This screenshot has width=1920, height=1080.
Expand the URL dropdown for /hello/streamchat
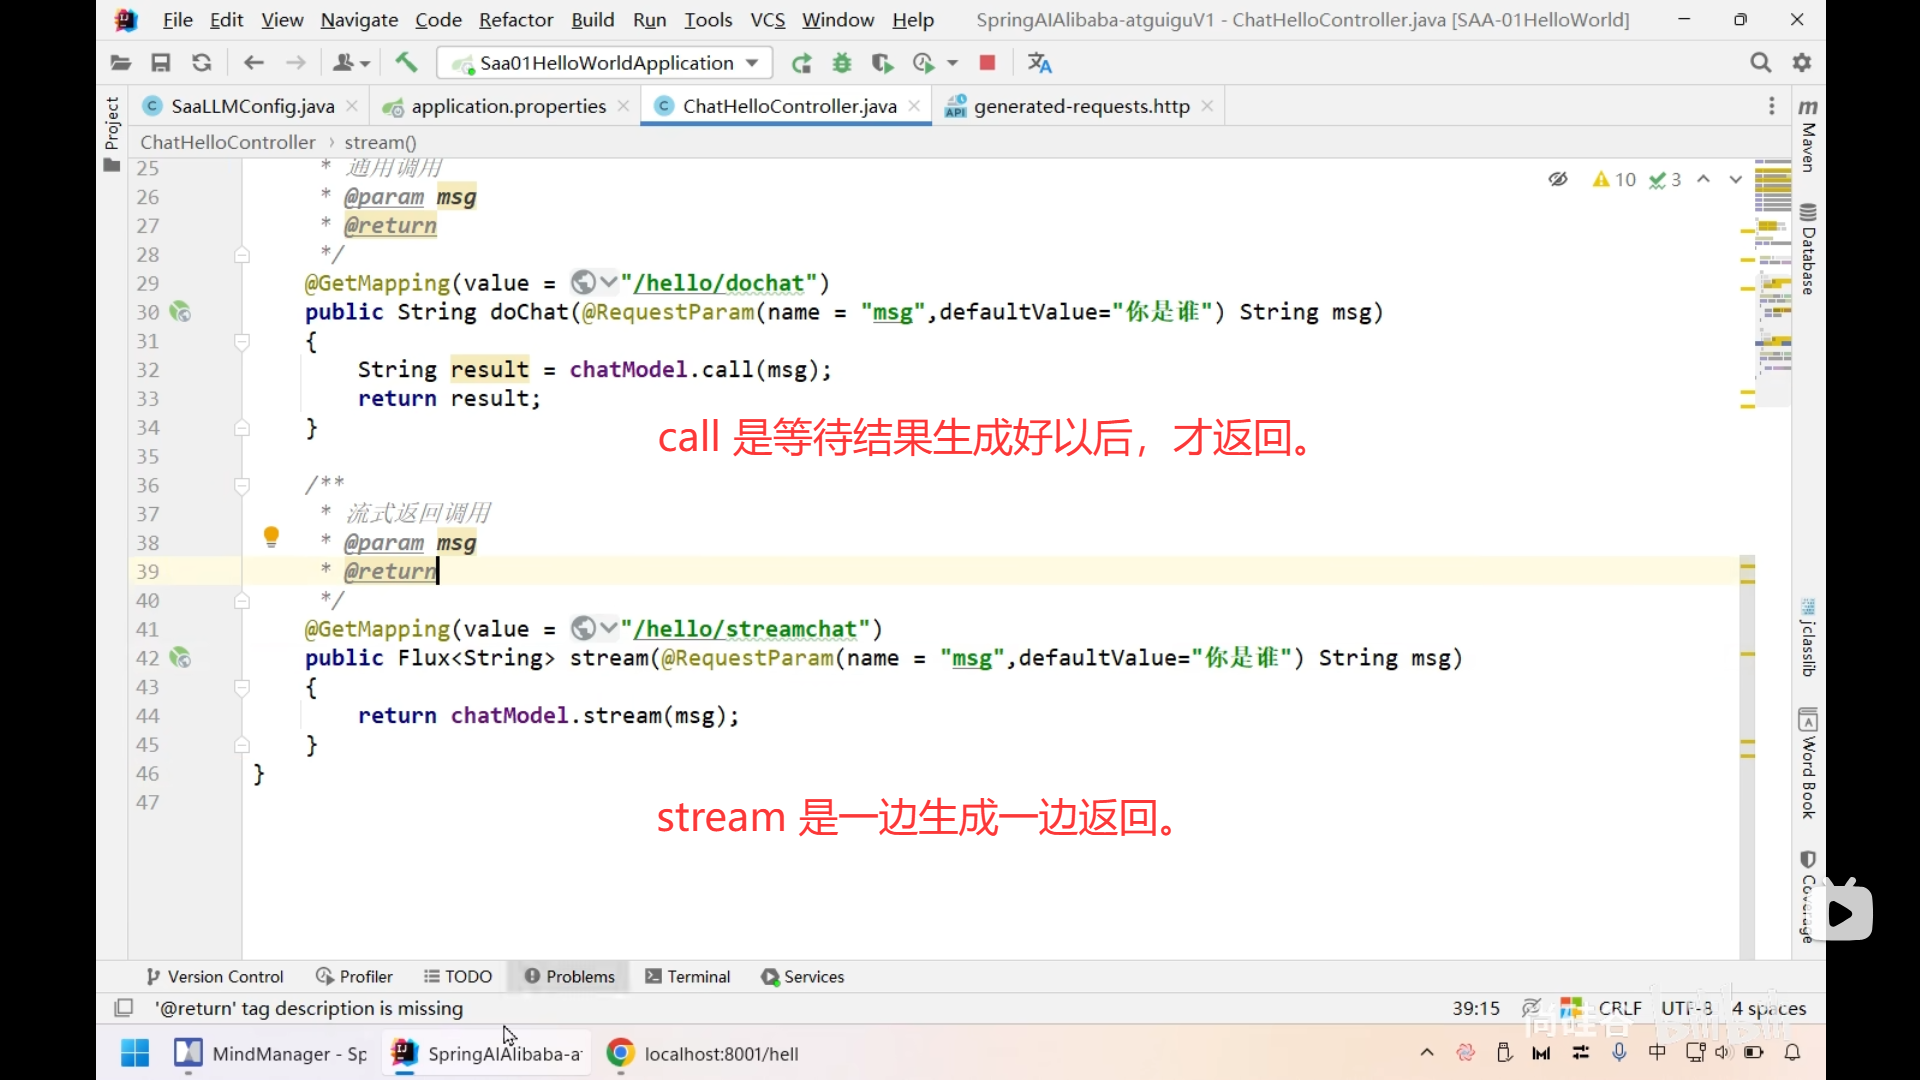[x=608, y=628]
